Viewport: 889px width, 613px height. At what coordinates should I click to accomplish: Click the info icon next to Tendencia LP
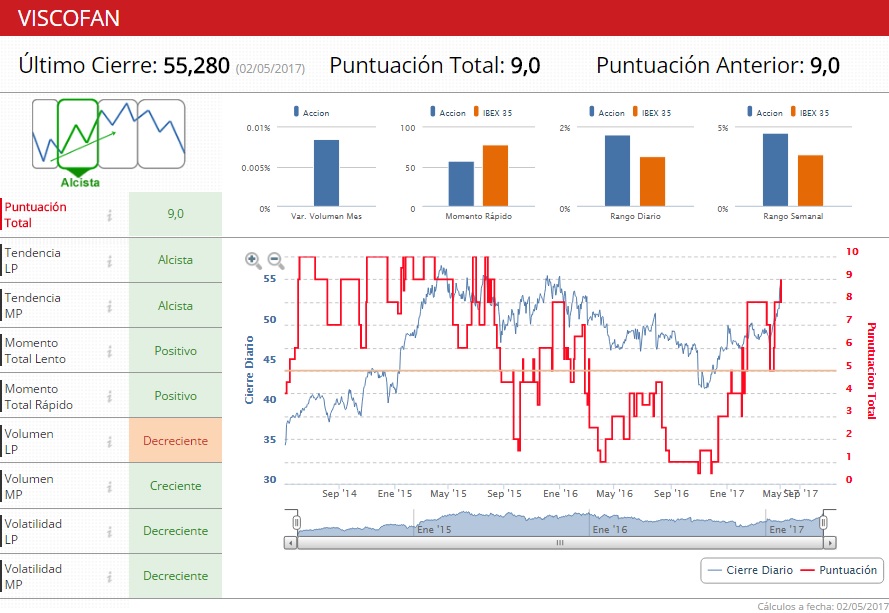110,259
